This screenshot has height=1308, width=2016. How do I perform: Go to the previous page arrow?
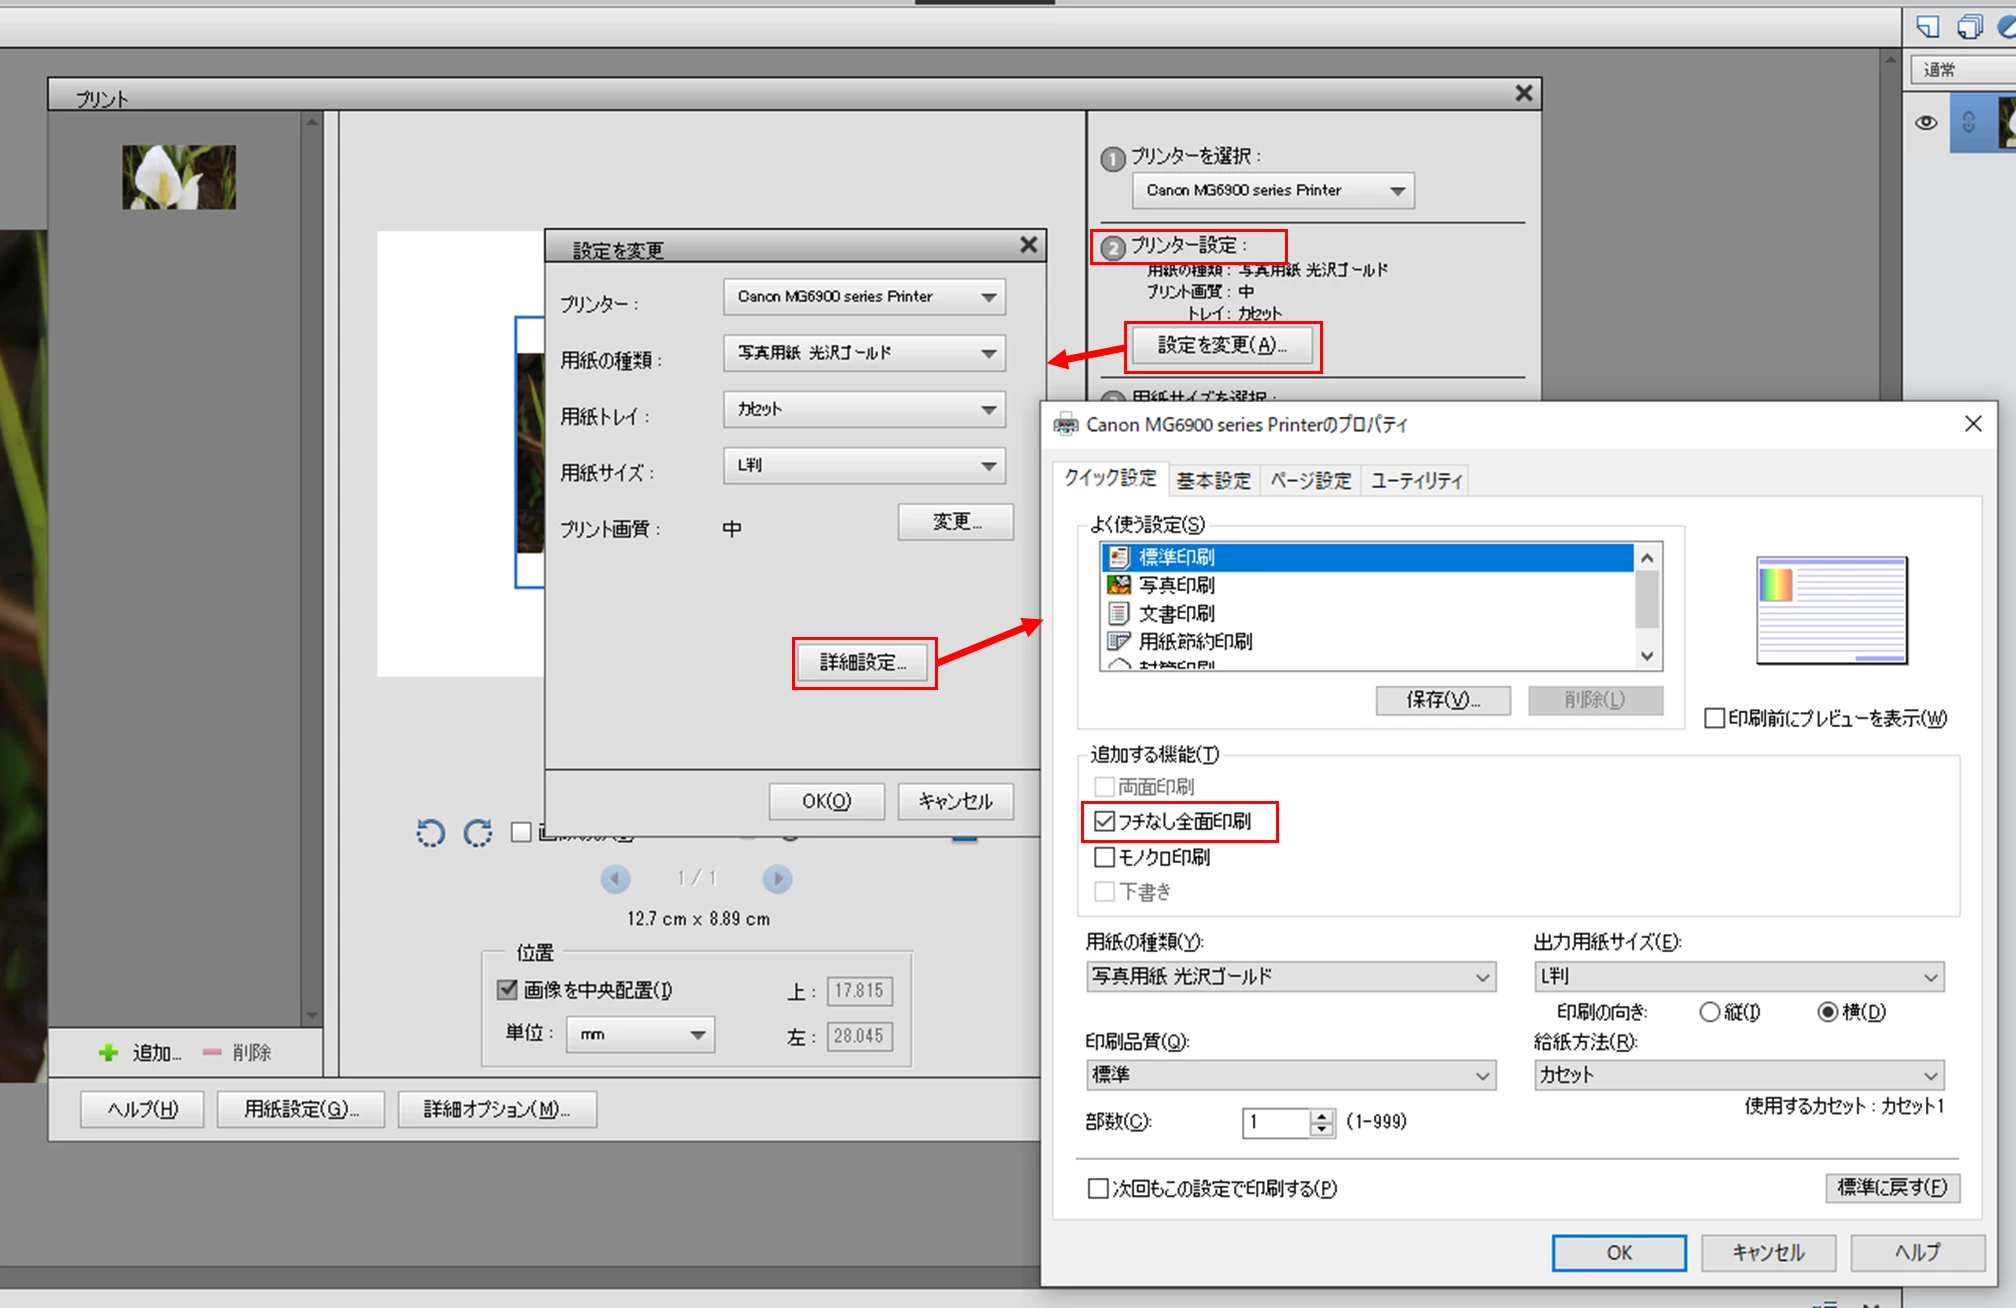coord(615,879)
